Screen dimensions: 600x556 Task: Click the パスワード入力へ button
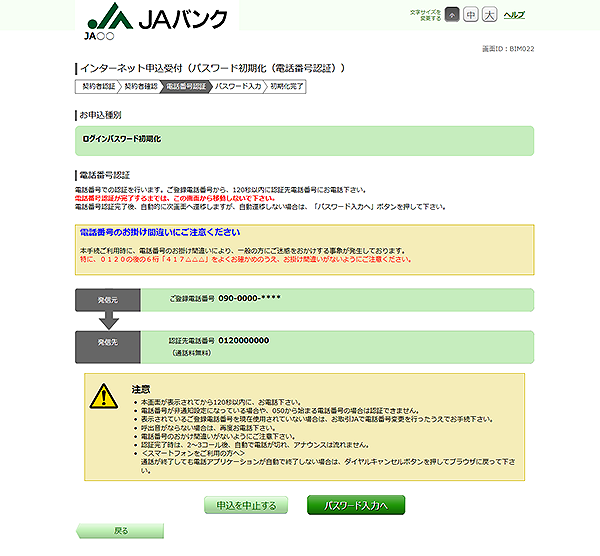pyautogui.click(x=356, y=505)
